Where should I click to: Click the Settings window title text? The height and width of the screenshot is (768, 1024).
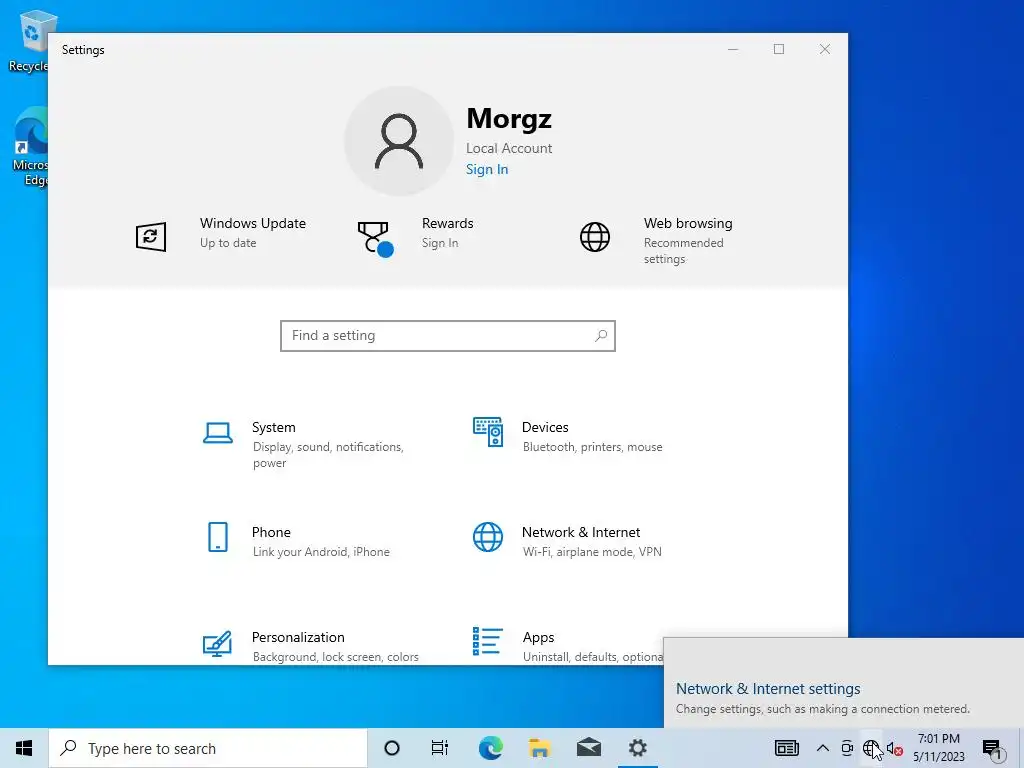tap(83, 50)
